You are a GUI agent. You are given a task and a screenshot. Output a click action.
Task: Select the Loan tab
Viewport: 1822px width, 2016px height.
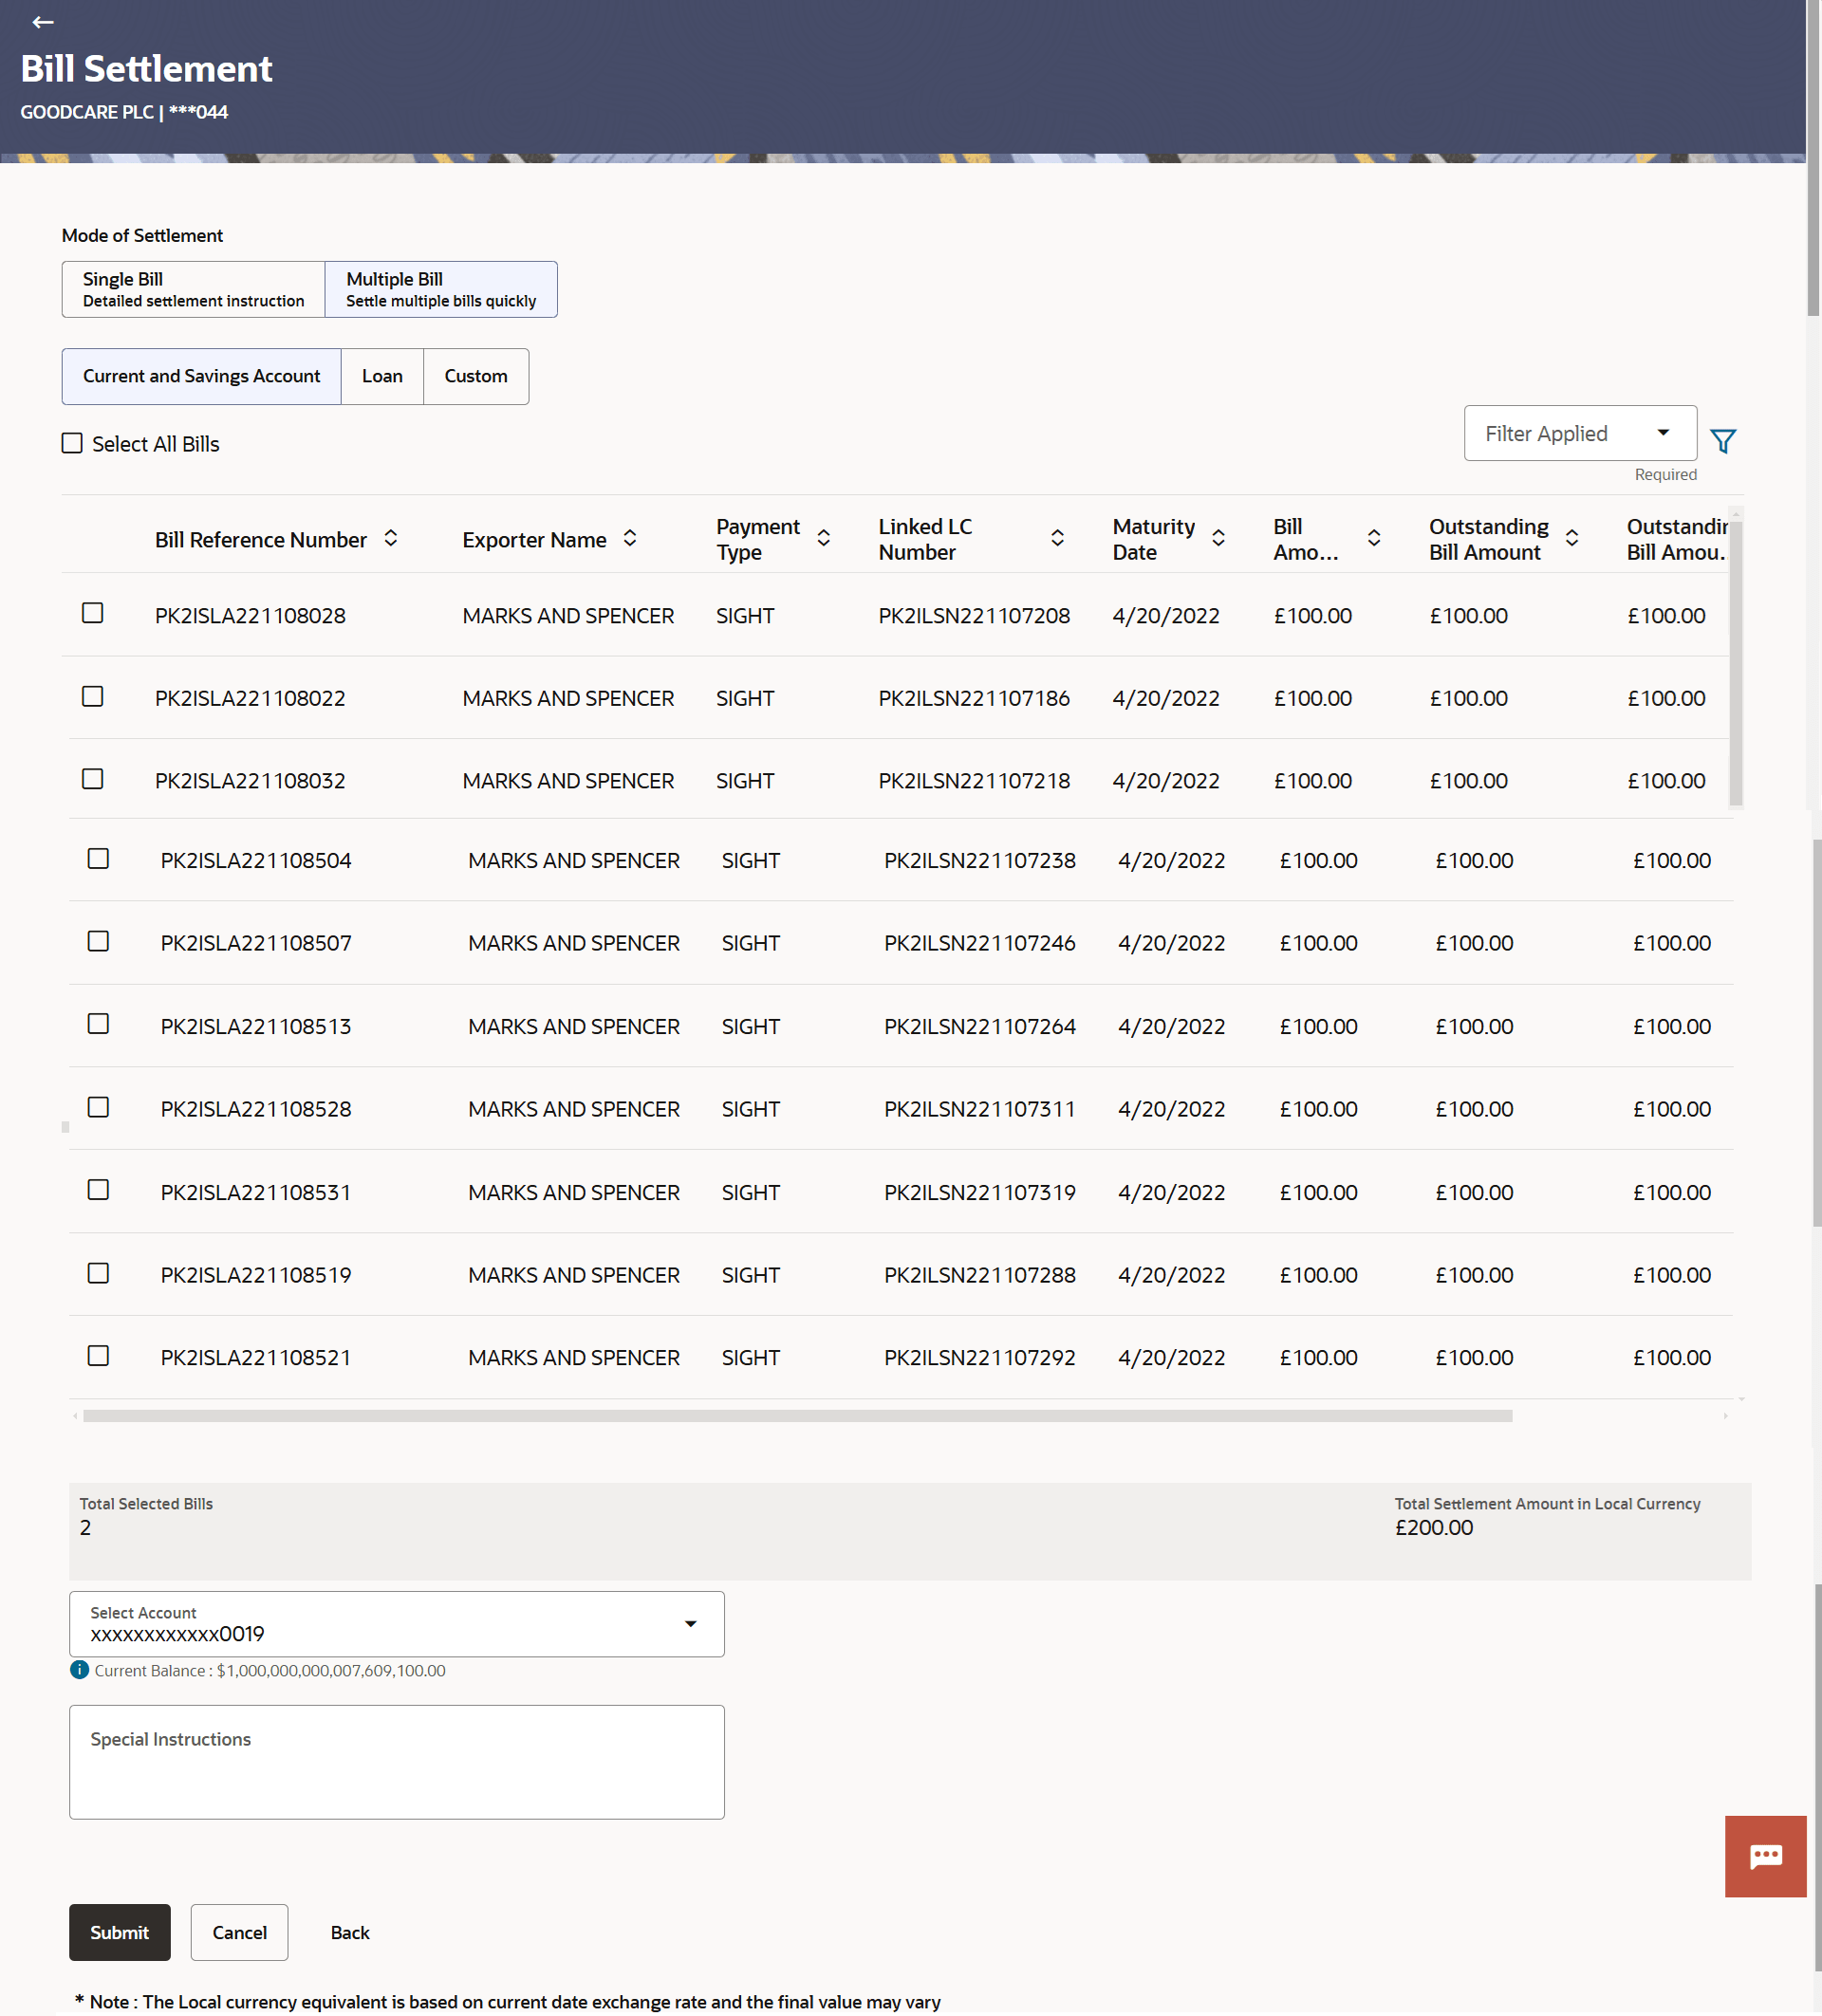pos(382,376)
